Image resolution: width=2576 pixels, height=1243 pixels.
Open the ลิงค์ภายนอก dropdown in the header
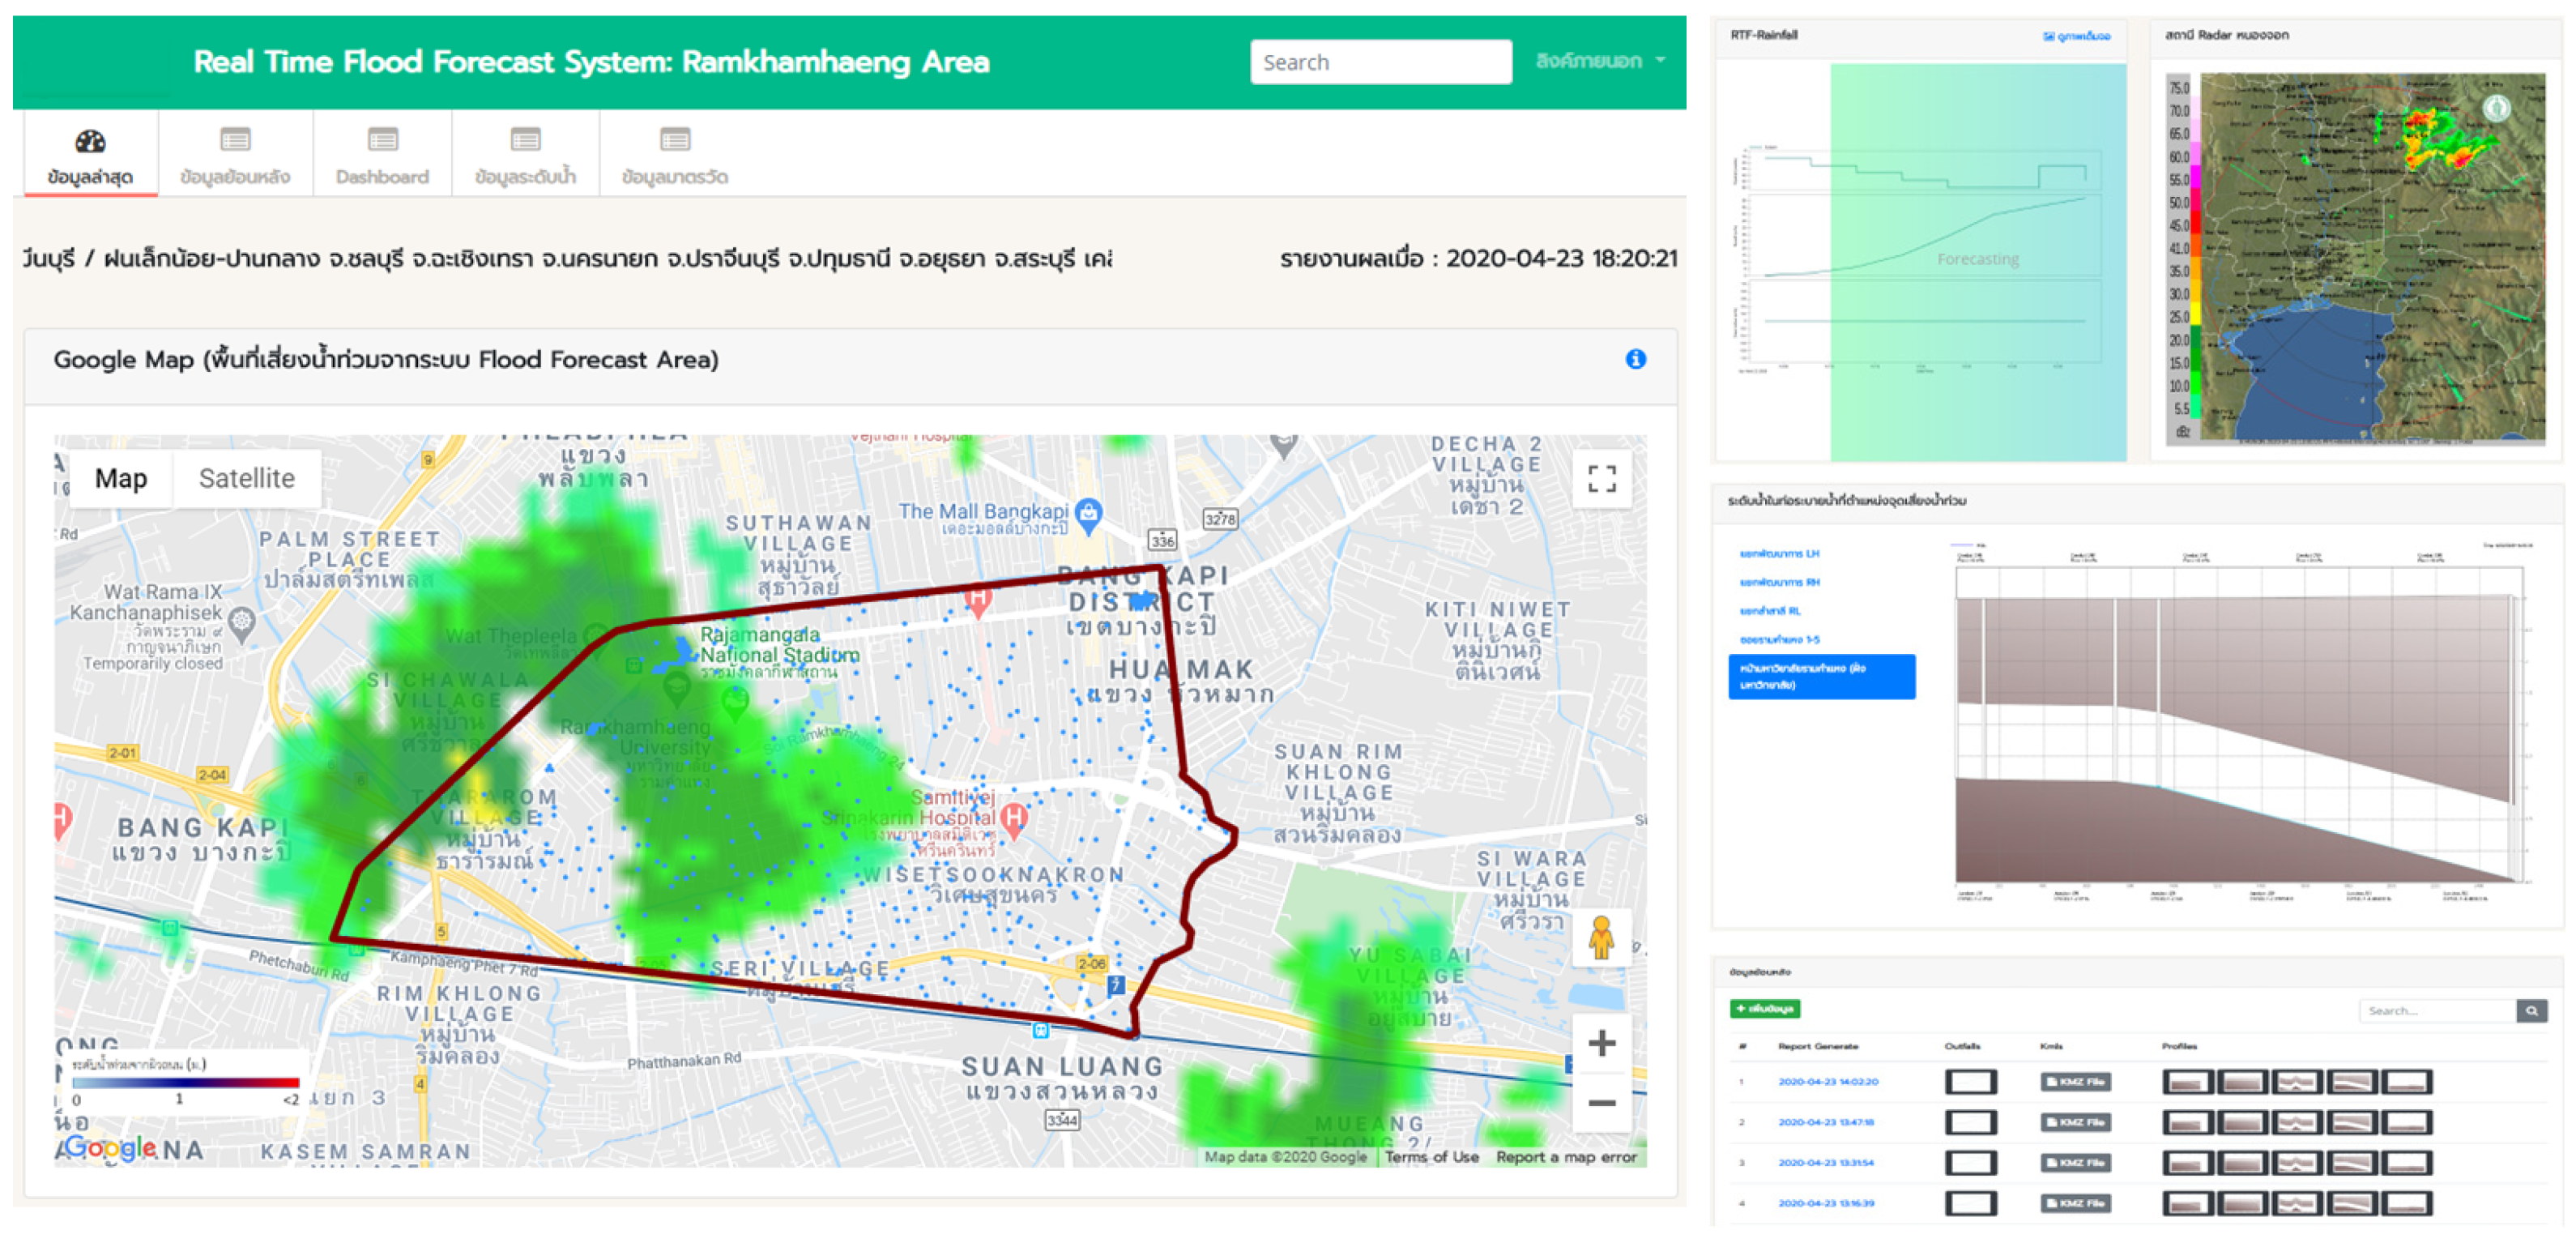1599,61
